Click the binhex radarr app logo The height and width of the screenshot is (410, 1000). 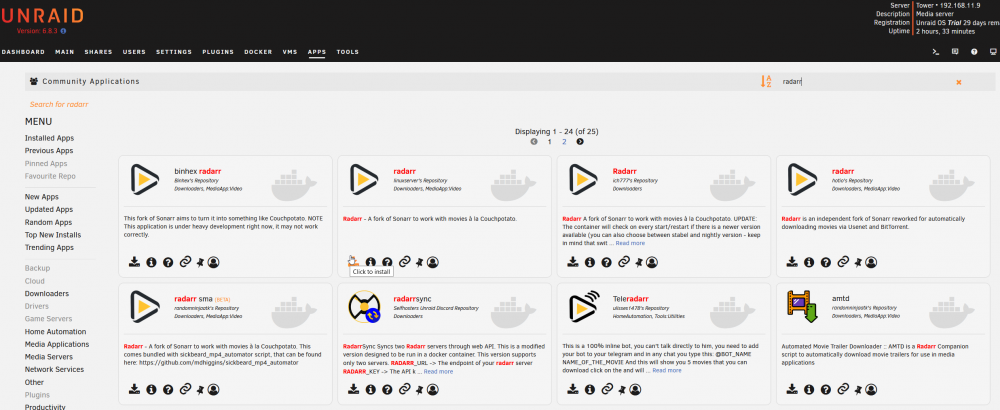tap(145, 179)
